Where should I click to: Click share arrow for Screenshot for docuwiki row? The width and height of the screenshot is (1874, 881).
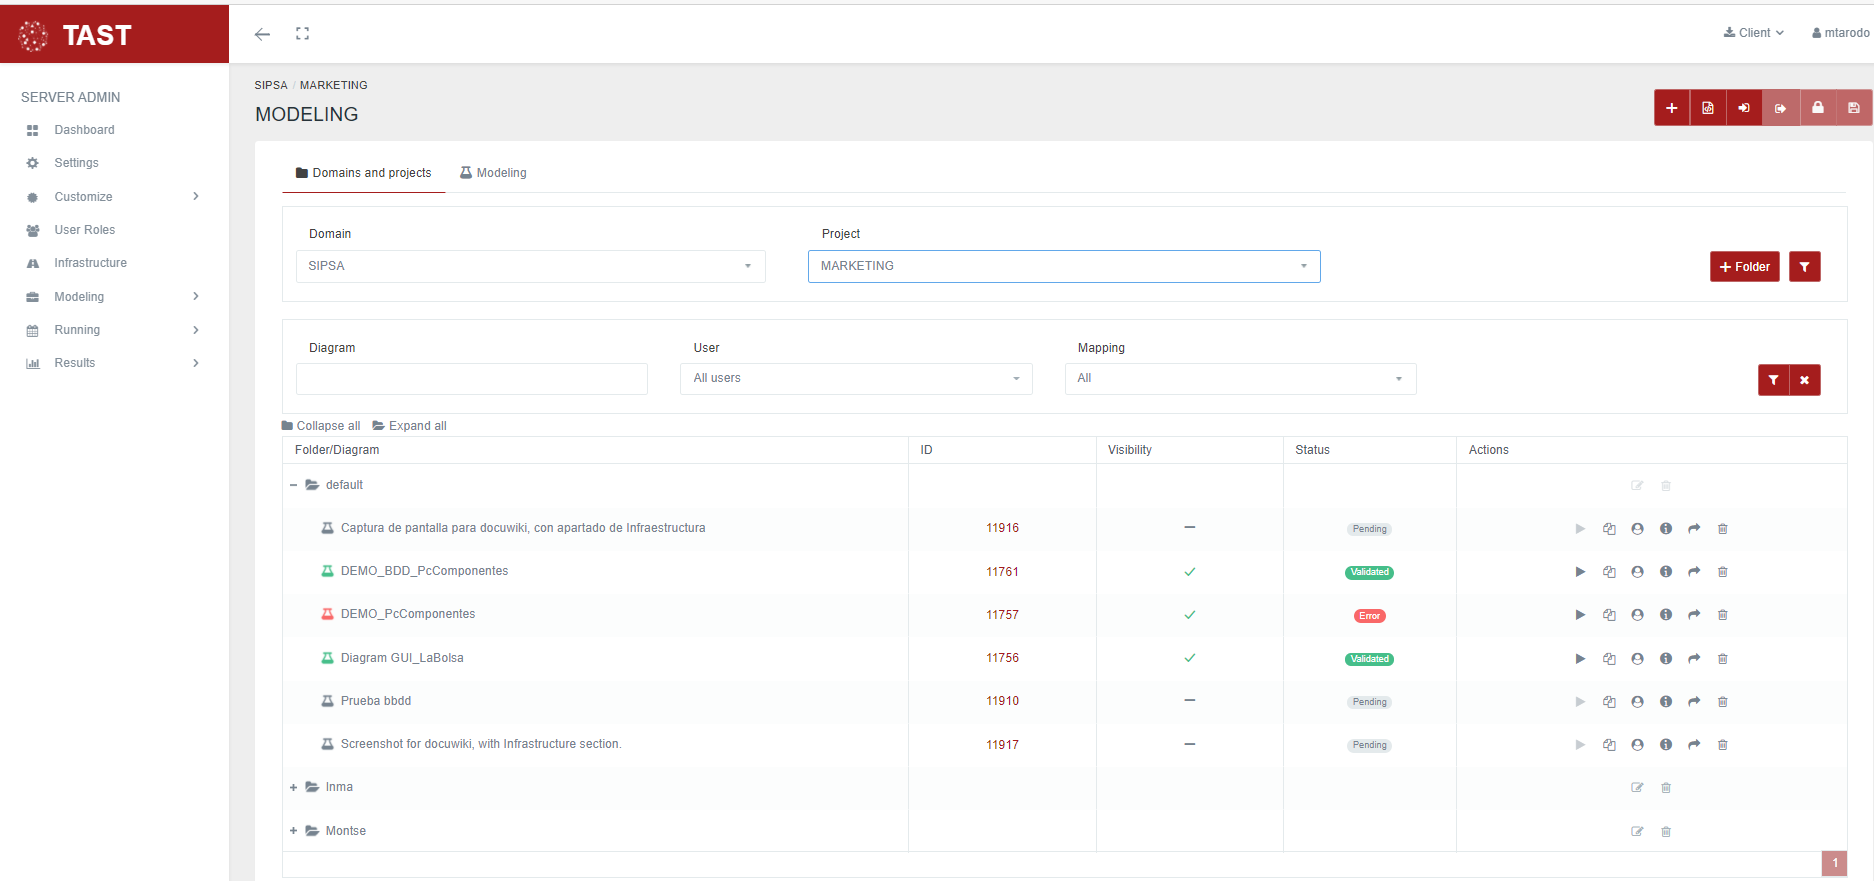(1694, 745)
